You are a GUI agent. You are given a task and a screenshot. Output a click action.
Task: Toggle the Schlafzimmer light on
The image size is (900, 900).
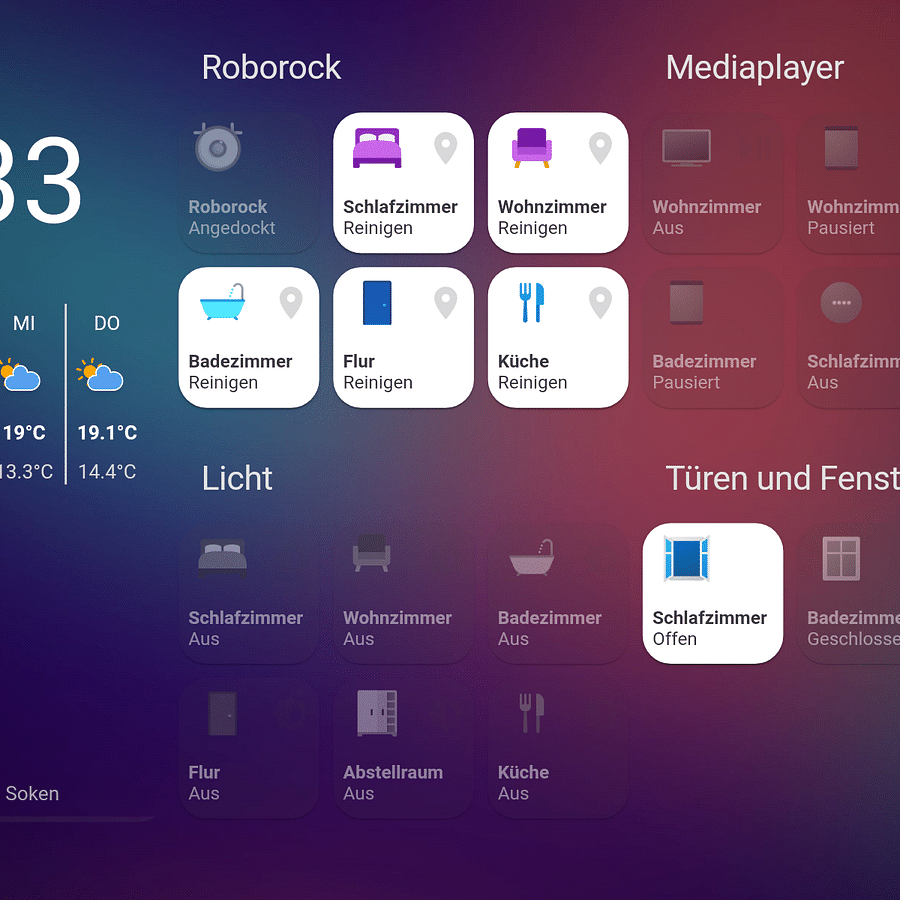(248, 594)
